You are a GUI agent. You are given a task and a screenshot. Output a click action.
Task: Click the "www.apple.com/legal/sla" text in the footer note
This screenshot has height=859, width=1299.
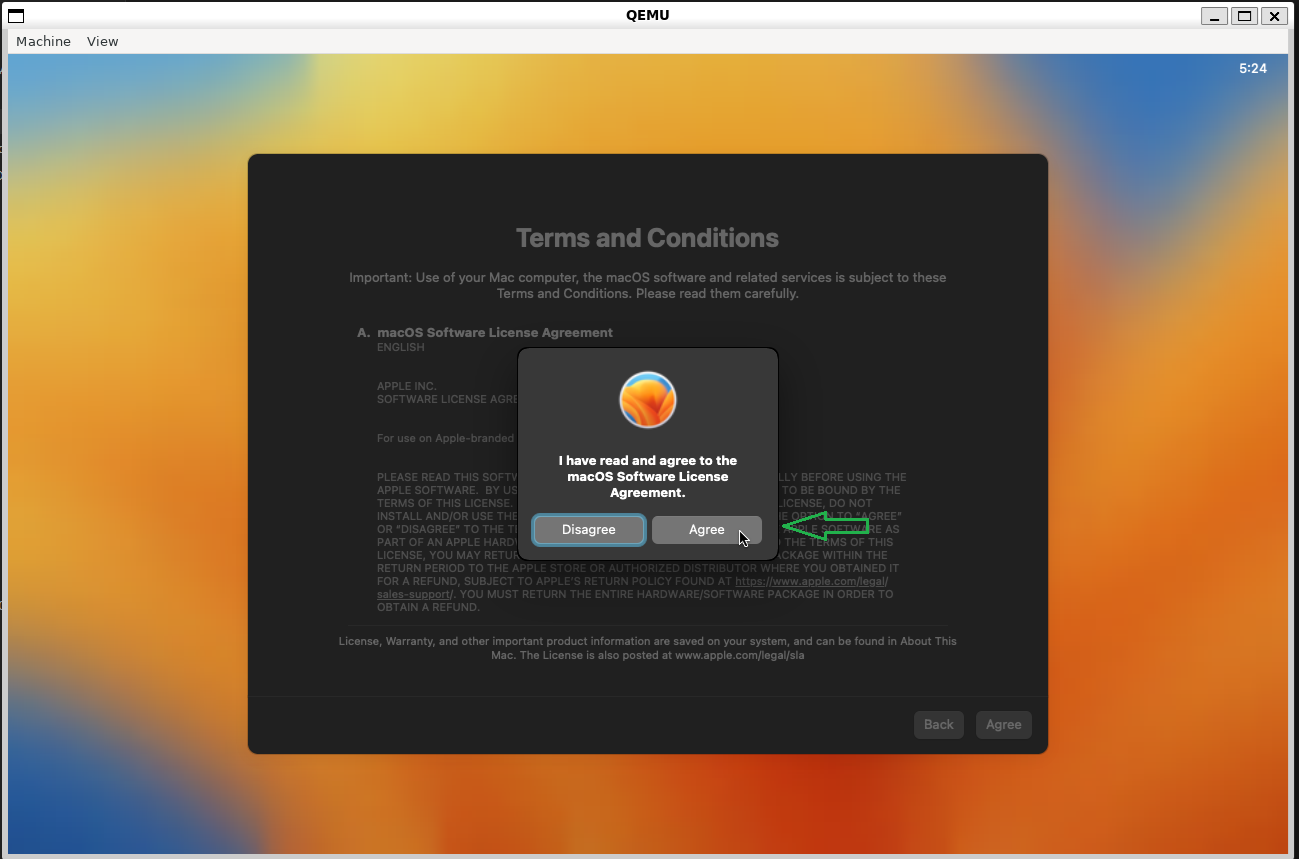pos(740,656)
